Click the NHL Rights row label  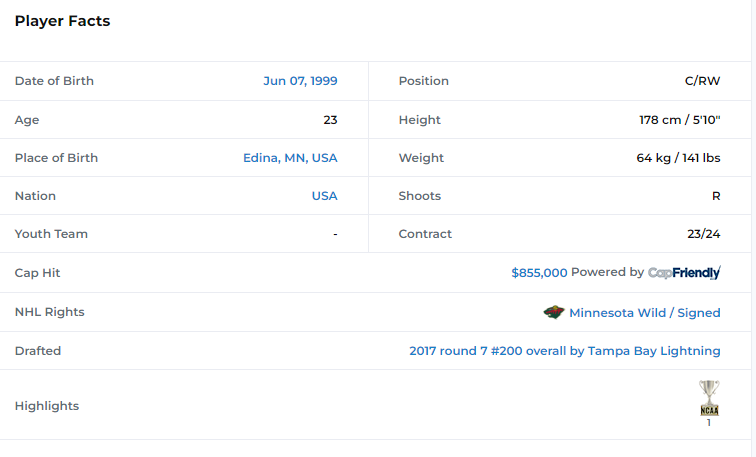50,312
